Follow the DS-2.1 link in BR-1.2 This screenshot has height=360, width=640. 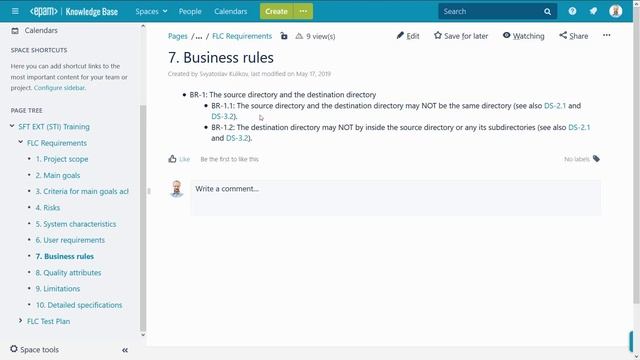(x=579, y=127)
